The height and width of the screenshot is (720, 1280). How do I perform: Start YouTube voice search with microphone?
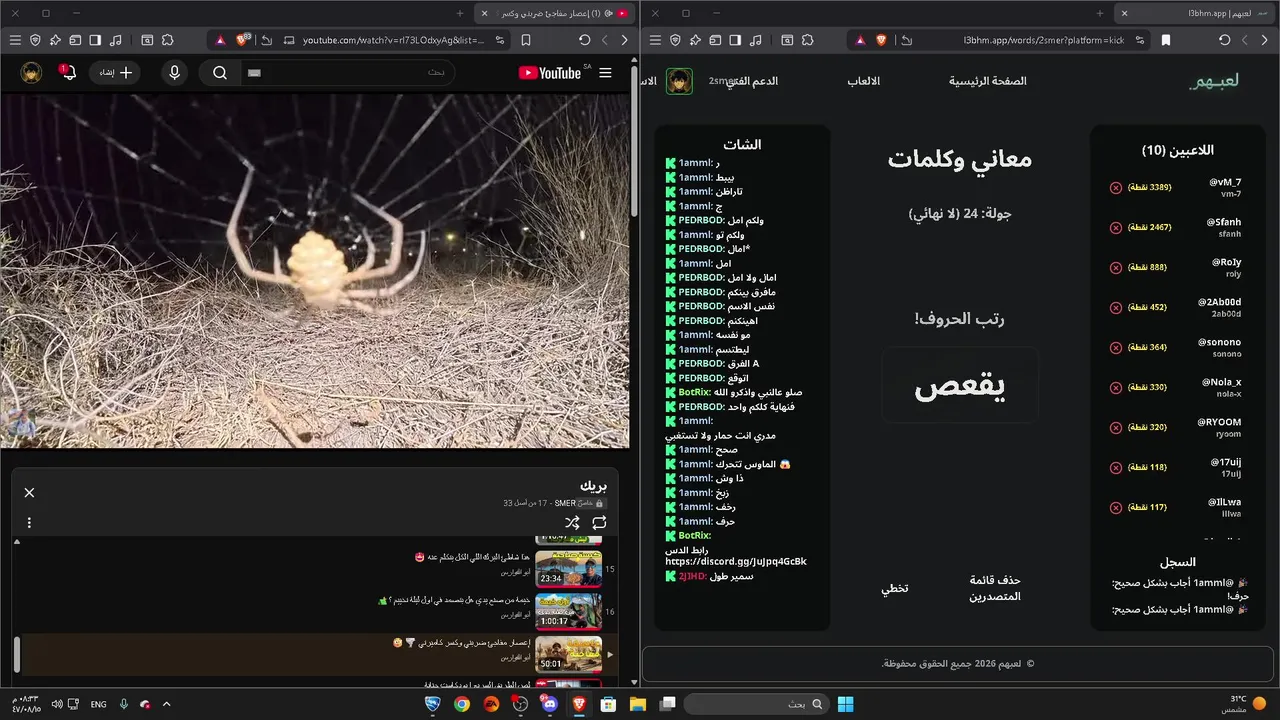pos(175,73)
